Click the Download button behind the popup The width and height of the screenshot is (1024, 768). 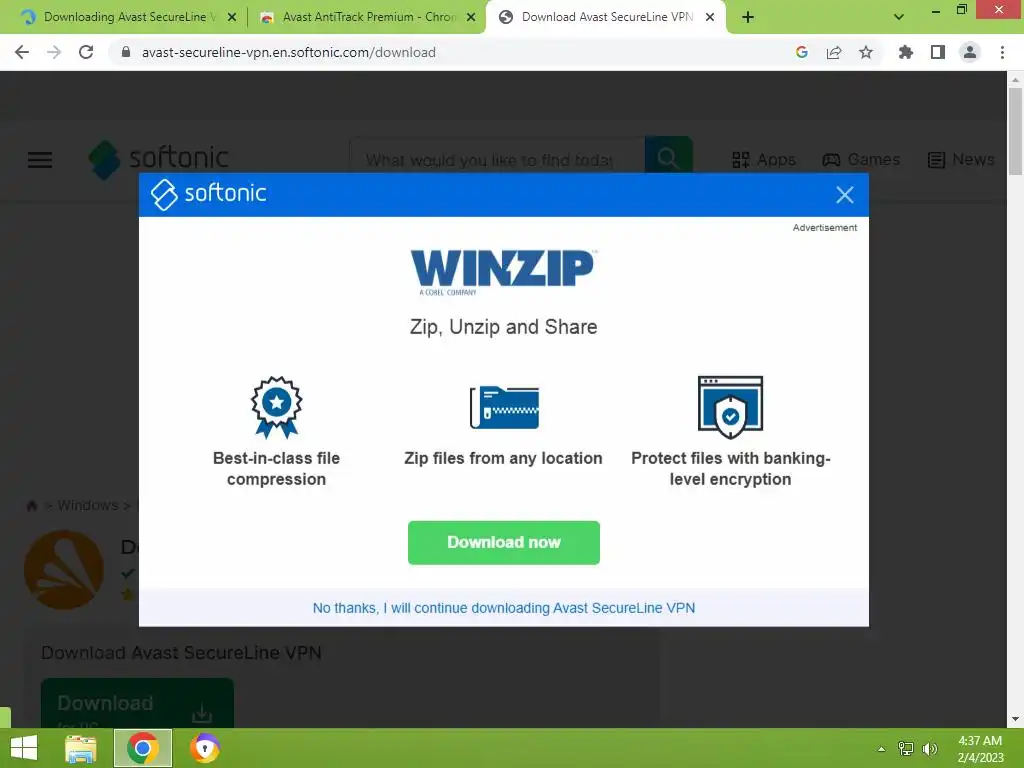point(137,703)
